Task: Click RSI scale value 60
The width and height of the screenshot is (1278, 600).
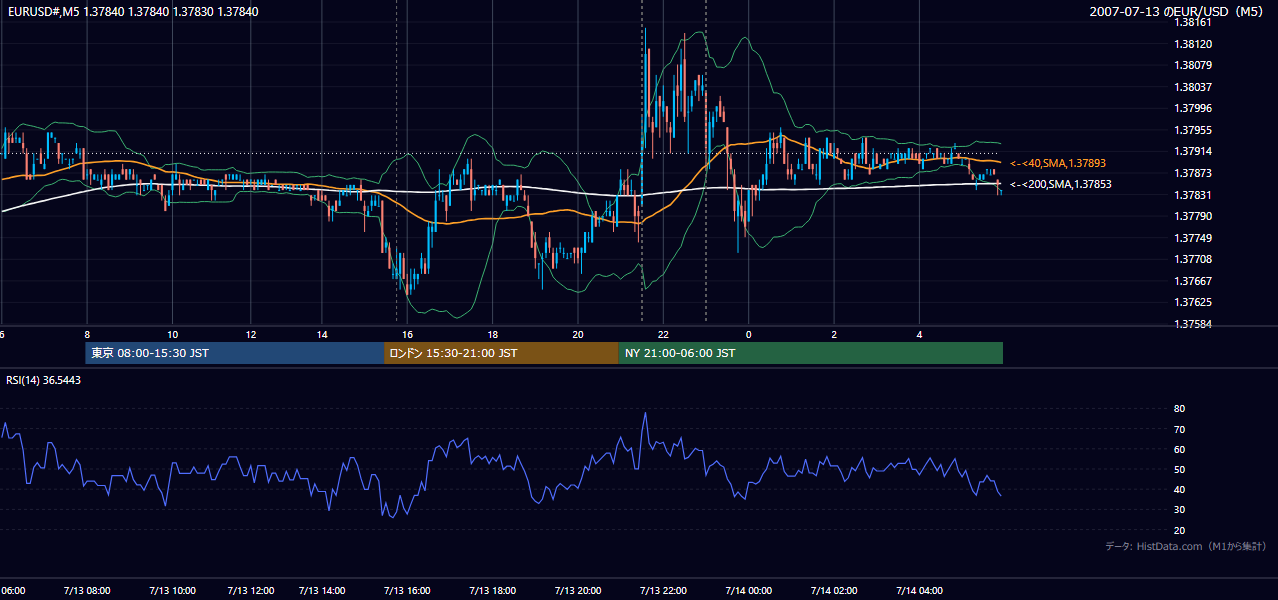Action: 1179,449
